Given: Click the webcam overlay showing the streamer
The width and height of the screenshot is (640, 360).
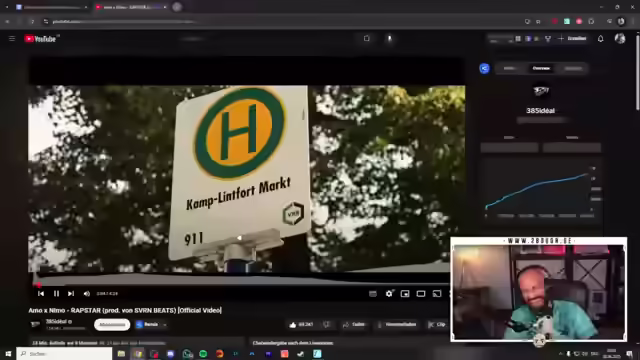Looking at the screenshot, I should click(x=539, y=289).
